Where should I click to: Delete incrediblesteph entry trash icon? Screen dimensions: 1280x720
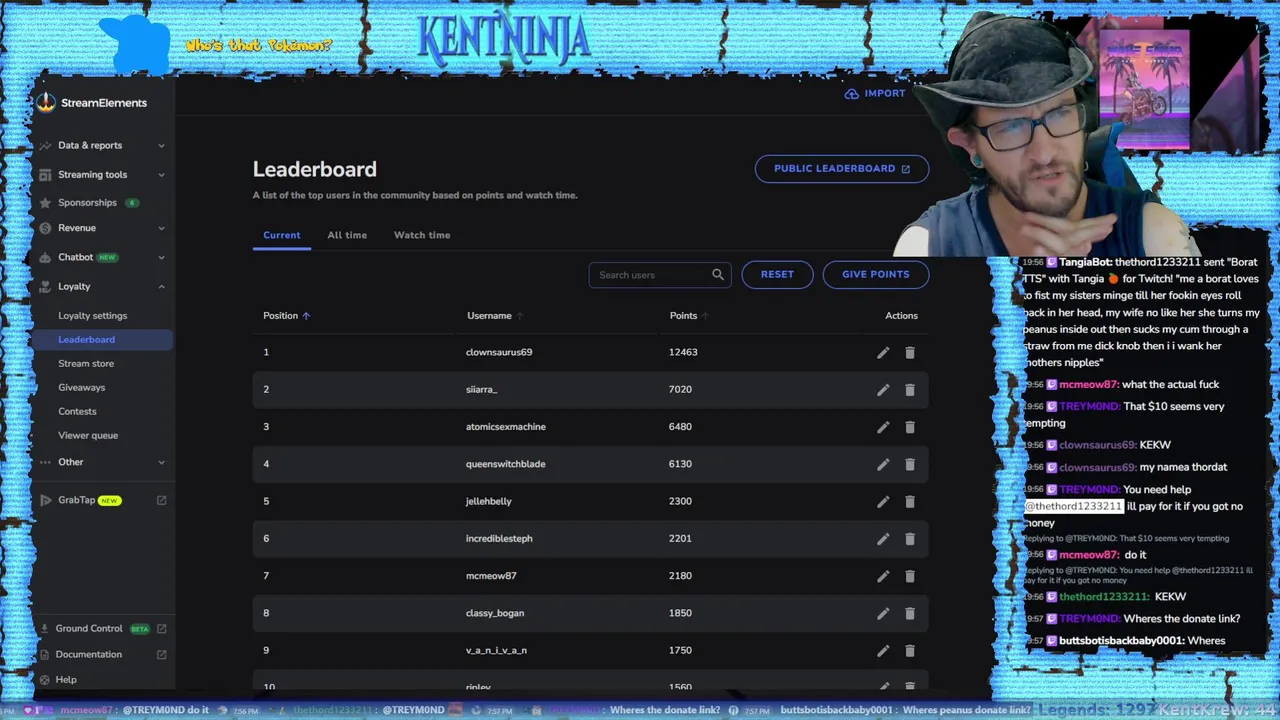[x=910, y=539]
